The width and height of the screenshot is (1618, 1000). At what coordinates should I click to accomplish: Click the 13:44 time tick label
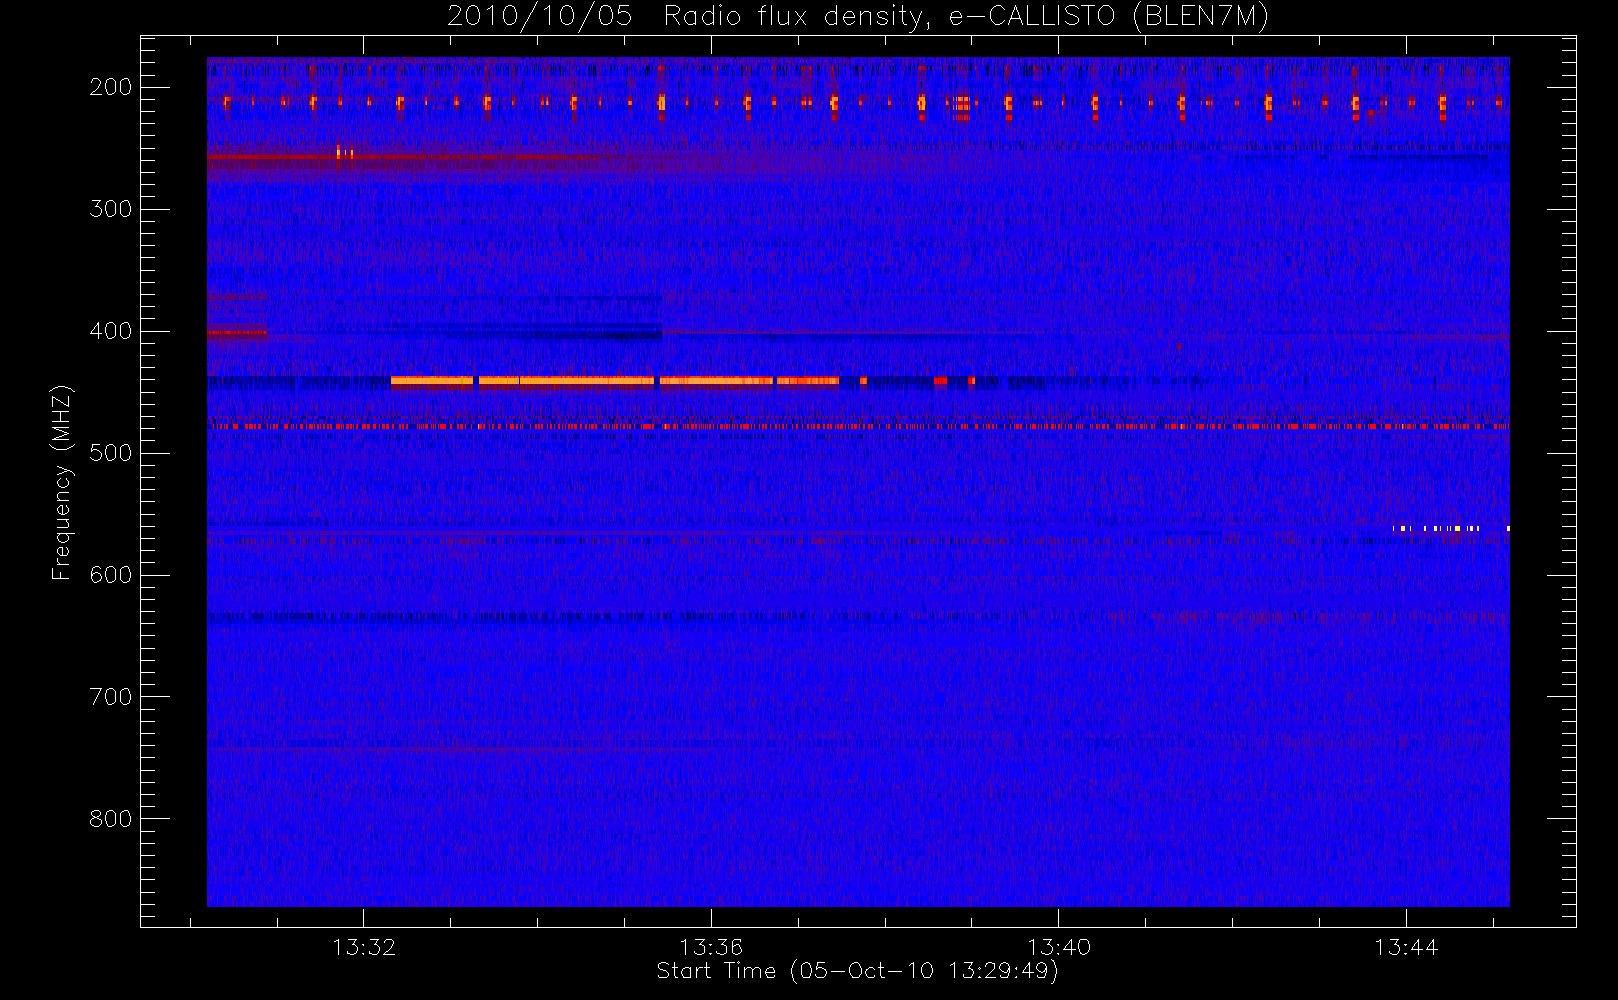click(x=1406, y=947)
